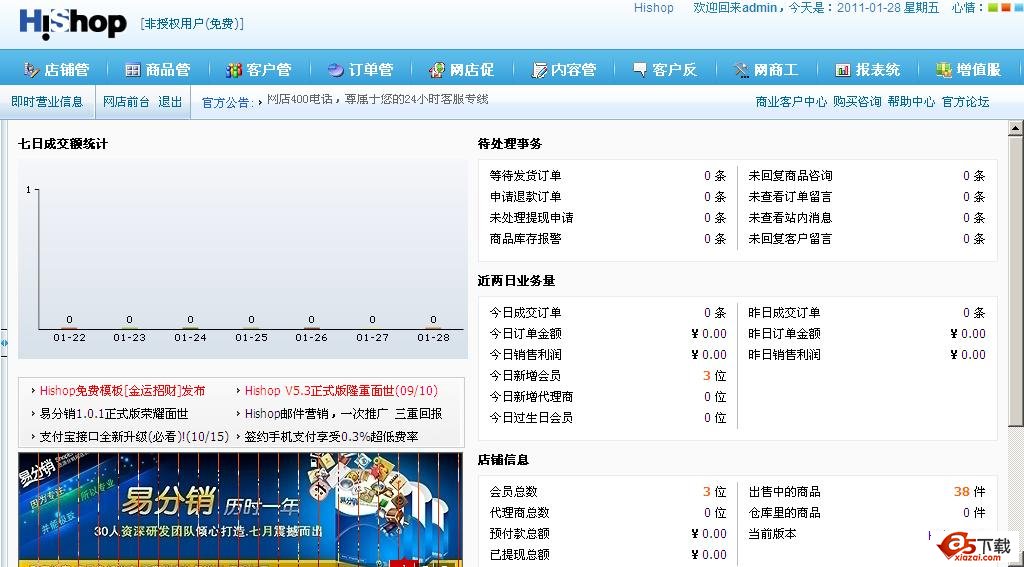
Task: Click 未回复客户留言 row
Action: click(x=867, y=238)
